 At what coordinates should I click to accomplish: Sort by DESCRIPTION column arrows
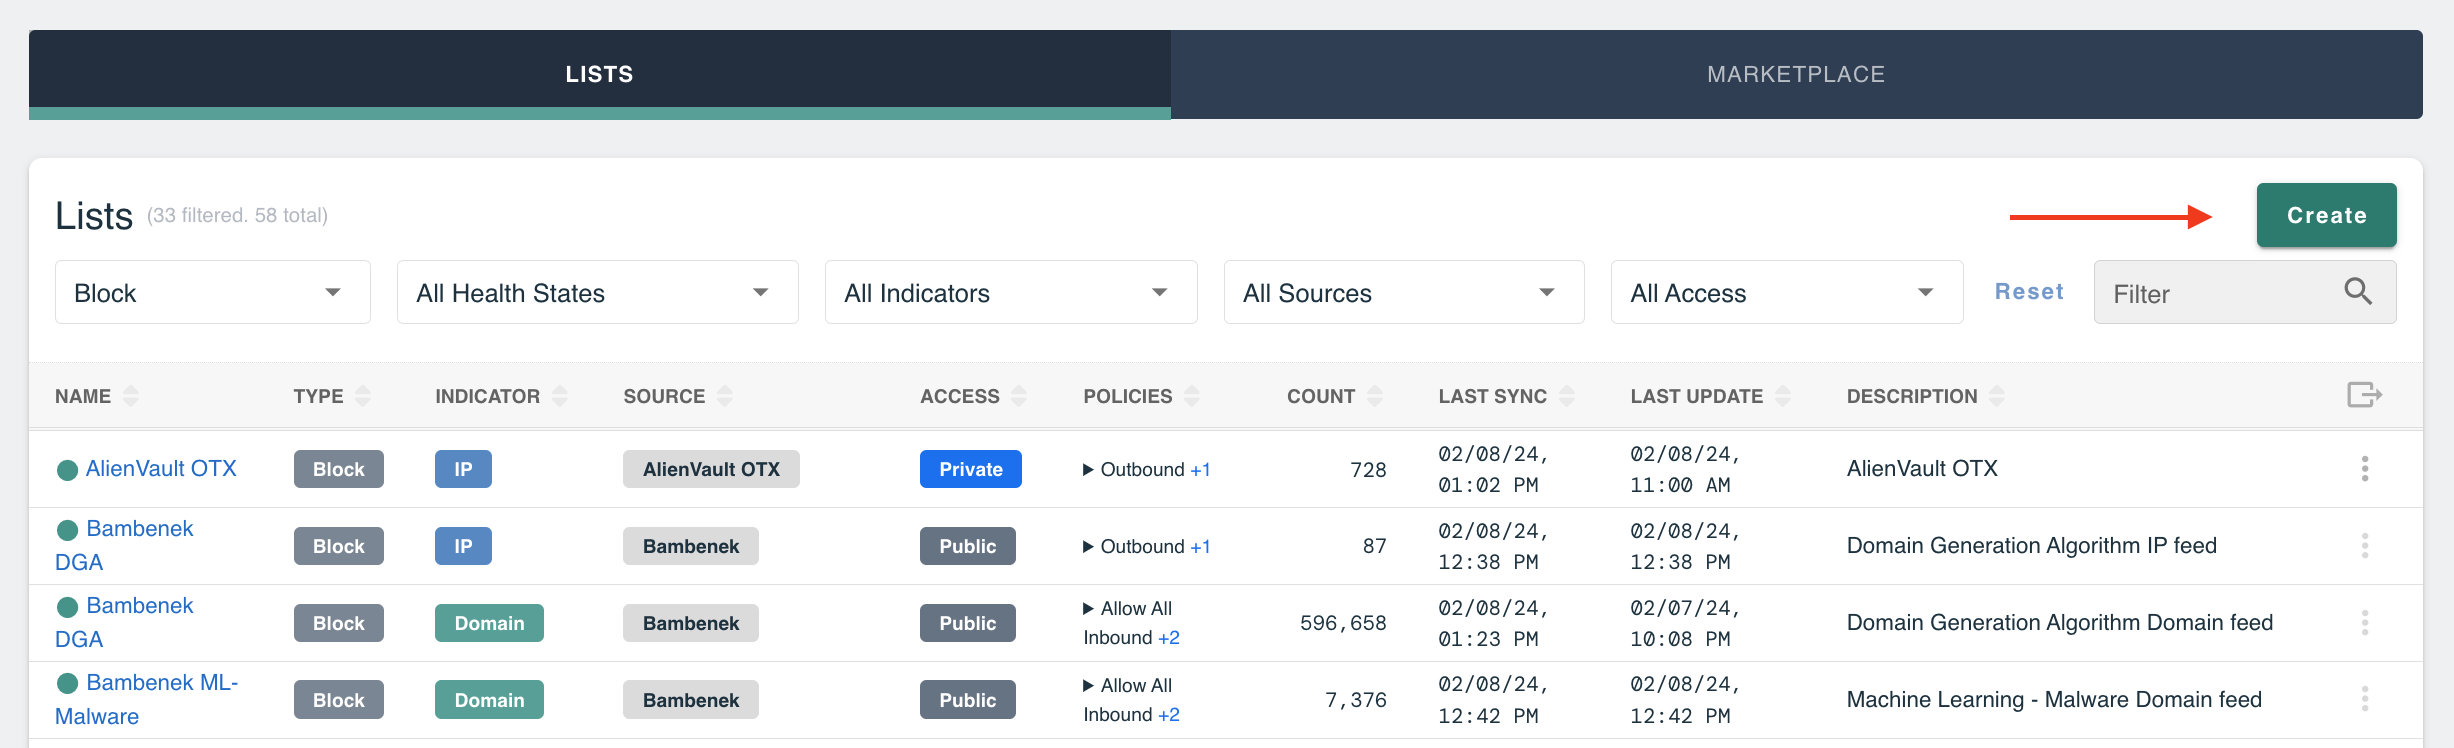pyautogui.click(x=1996, y=396)
